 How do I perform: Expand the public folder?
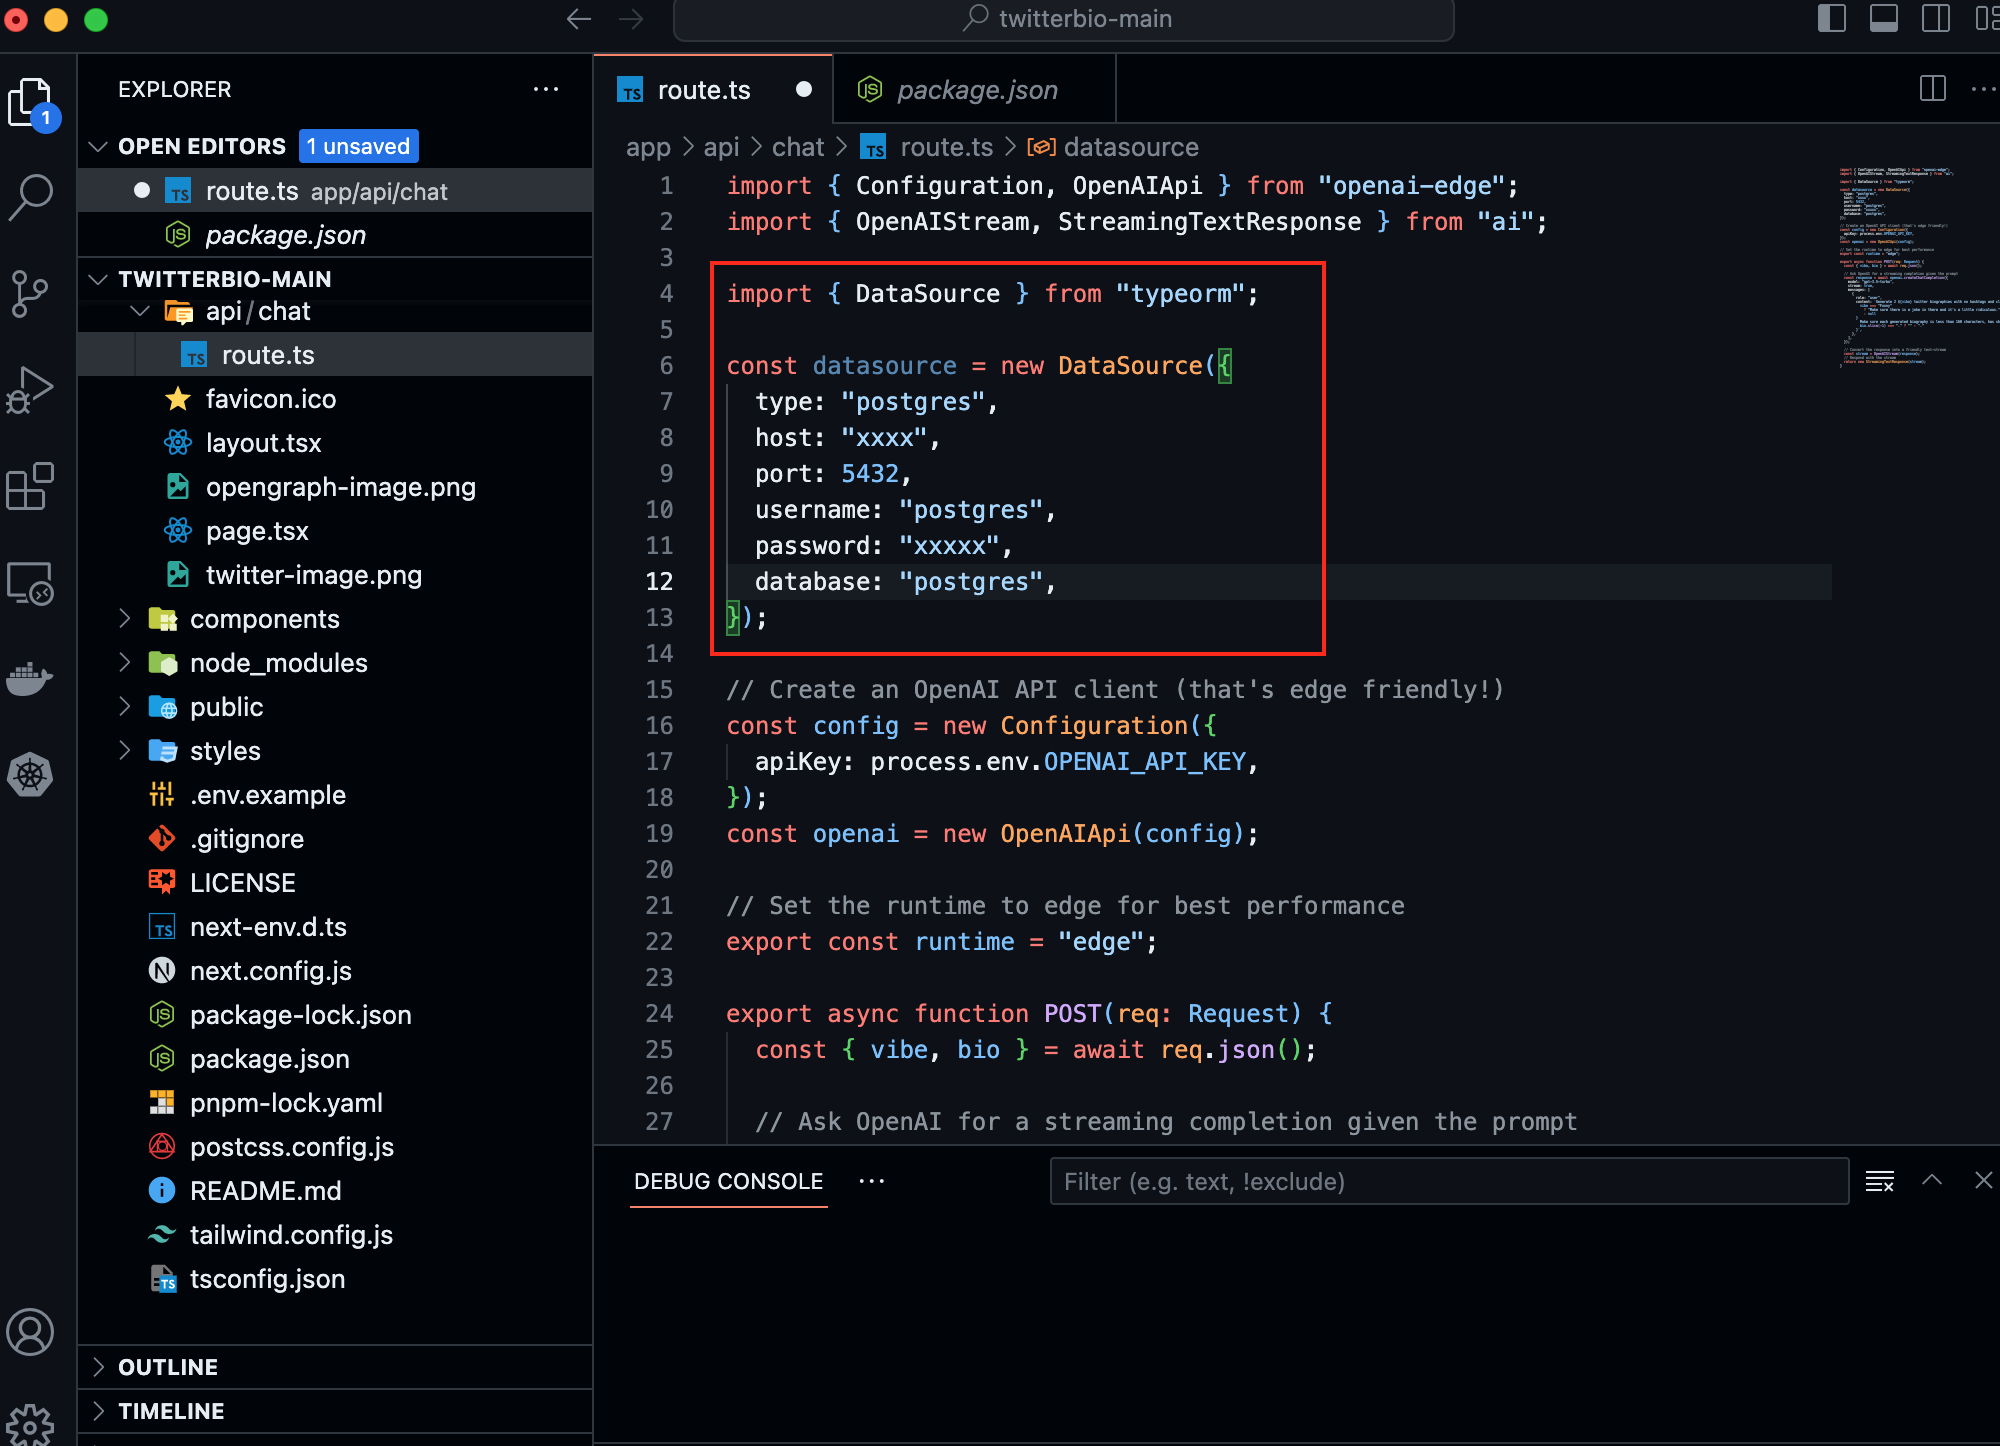coord(125,707)
